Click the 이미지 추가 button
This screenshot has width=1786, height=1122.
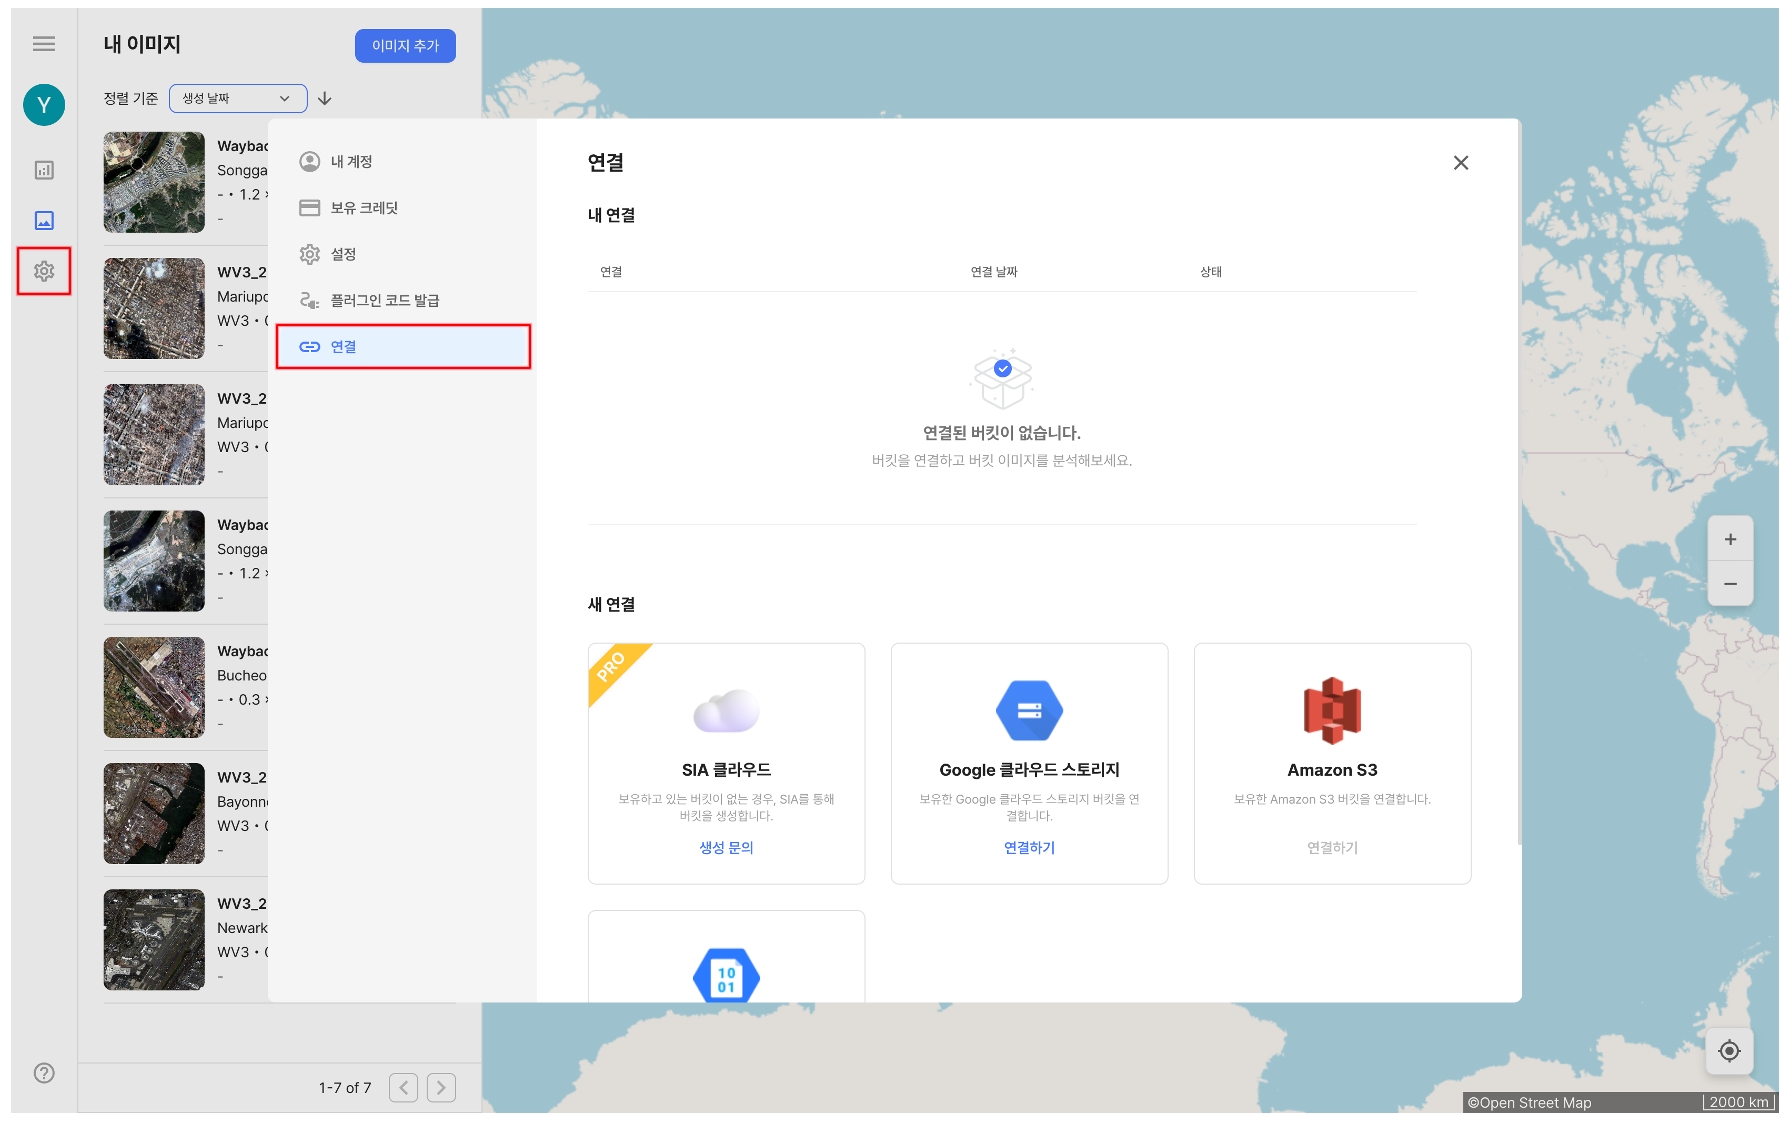pyautogui.click(x=405, y=46)
